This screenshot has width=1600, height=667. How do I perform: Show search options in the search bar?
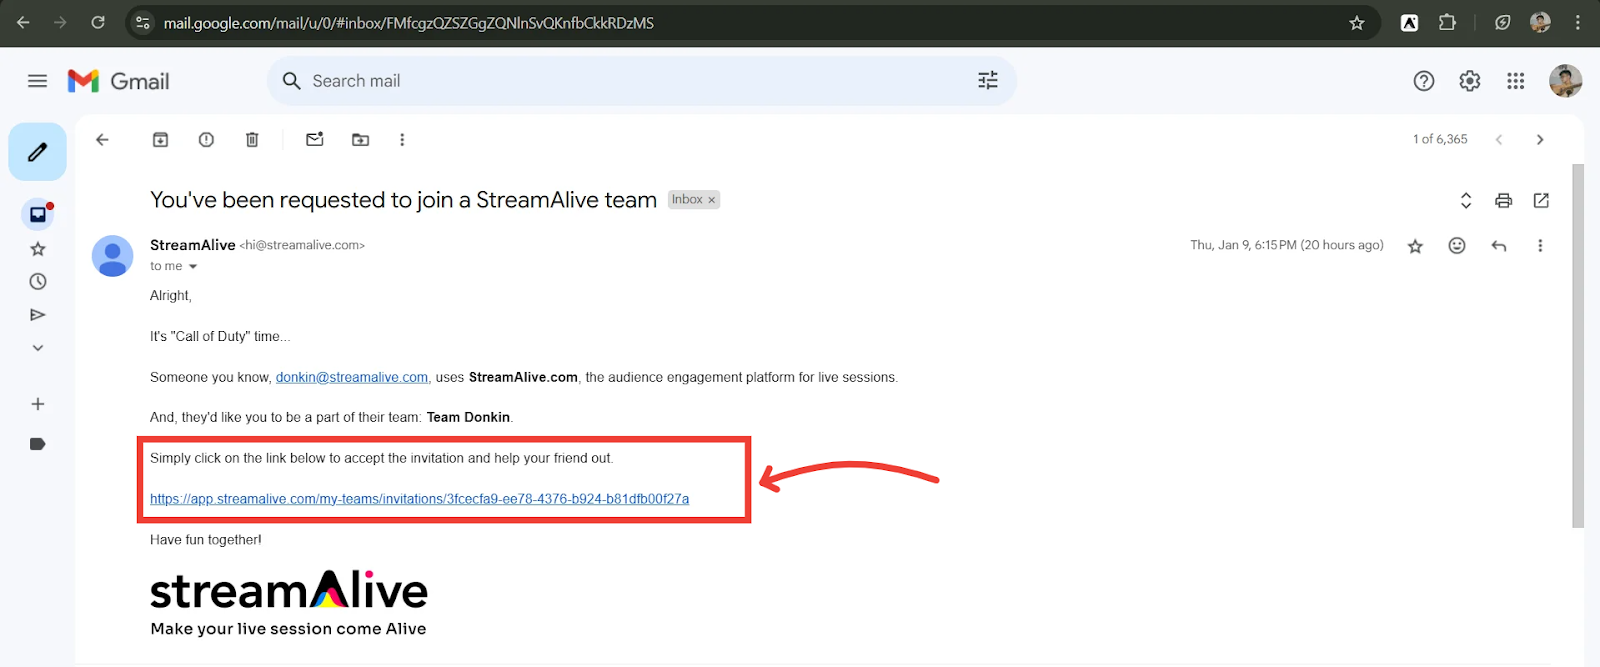[x=987, y=81]
